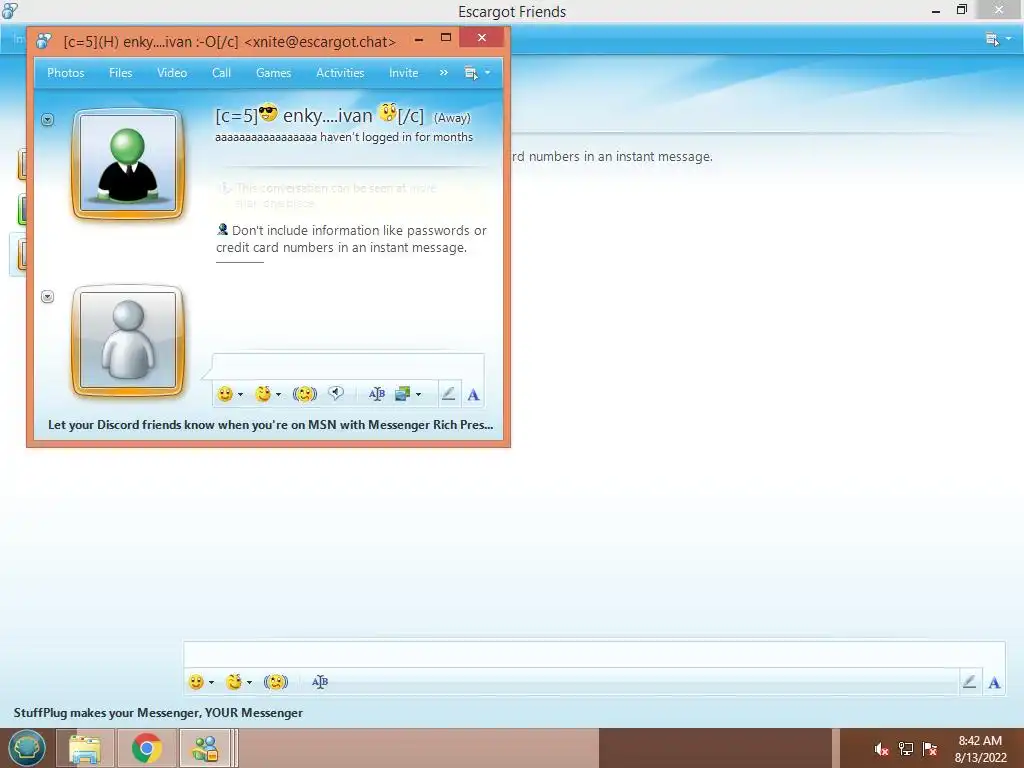This screenshot has width=1024, height=768.
Task: Collapse your own display picture
Action: (47, 296)
